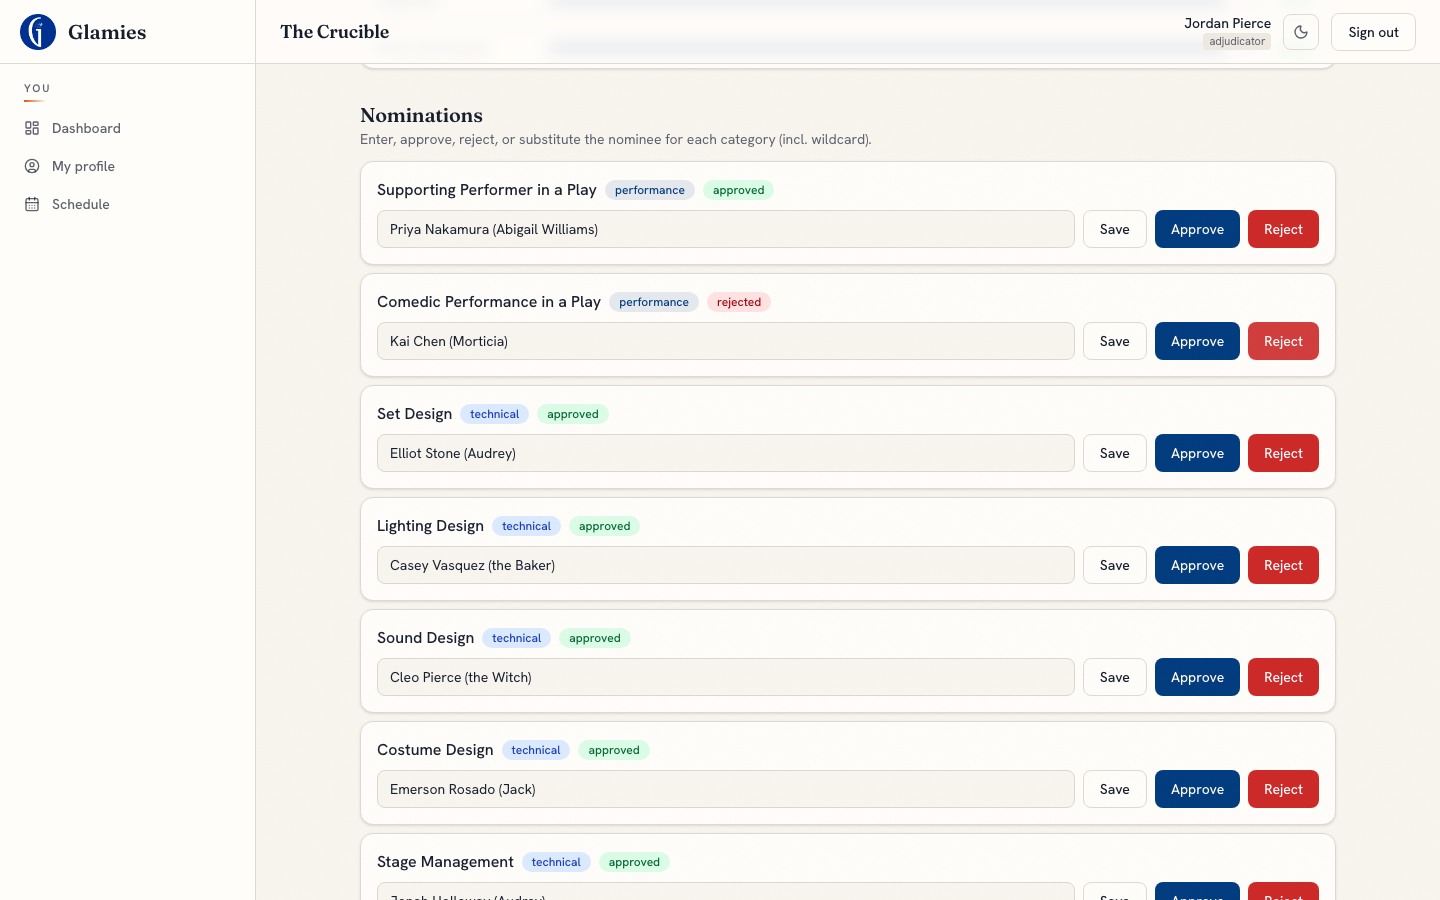Reject the Costume Design nominee
The width and height of the screenshot is (1440, 900).
[x=1283, y=789]
